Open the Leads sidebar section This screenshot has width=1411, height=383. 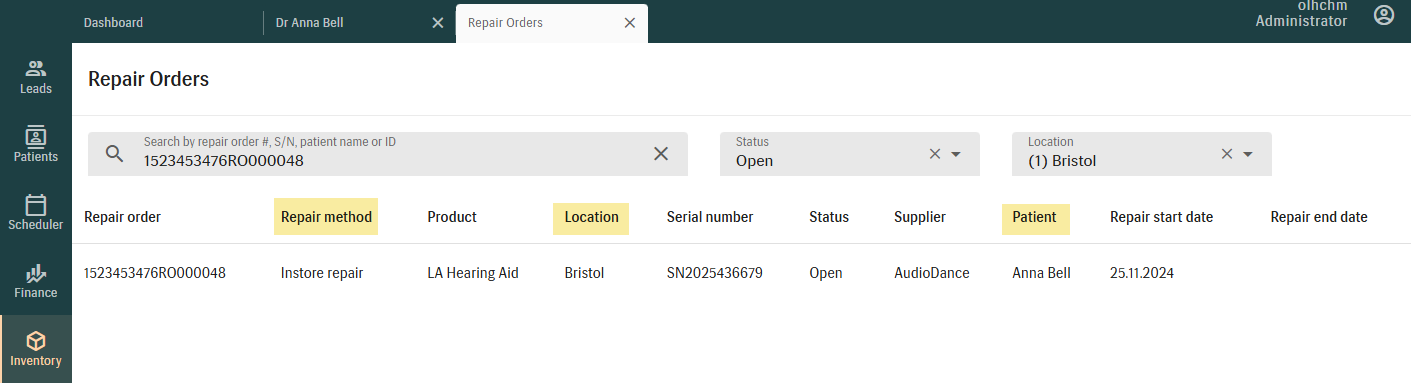pos(36,77)
